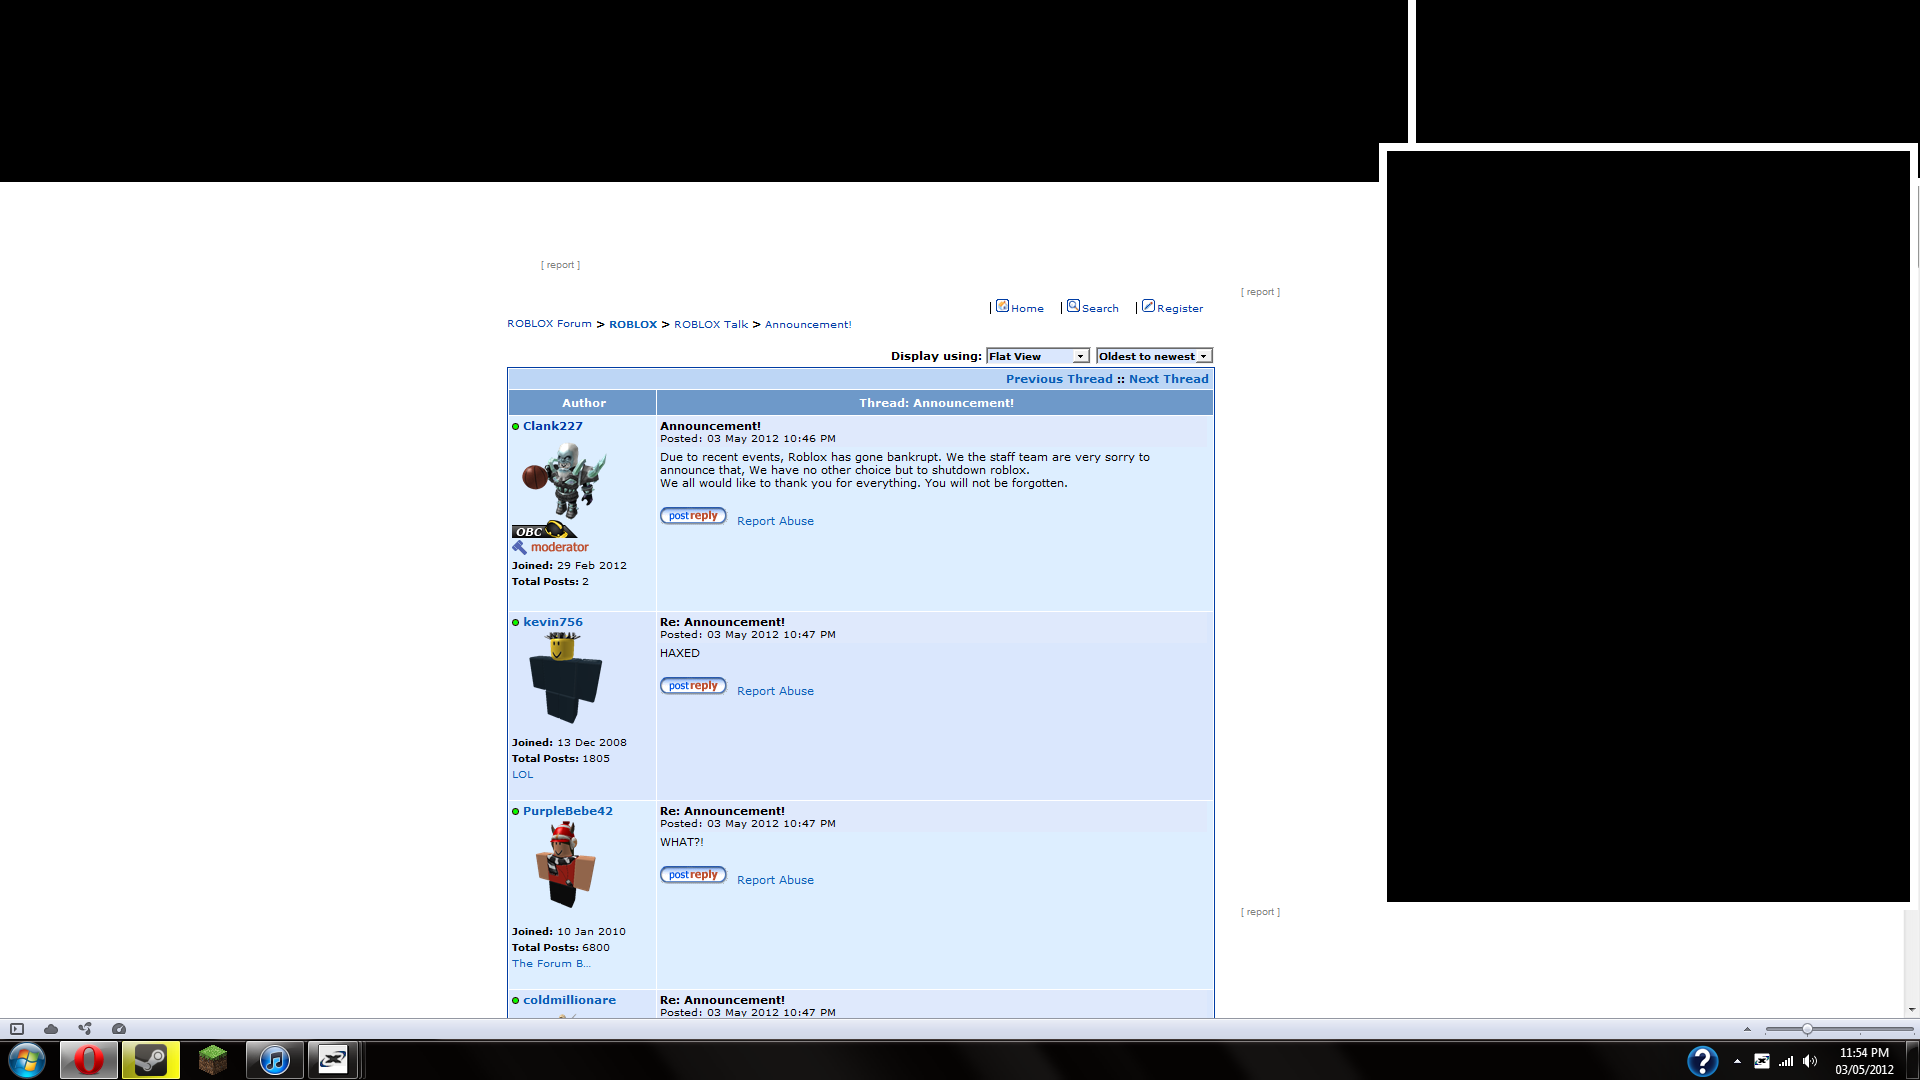Open kevin756's avatar thumbnail

pos(565,678)
